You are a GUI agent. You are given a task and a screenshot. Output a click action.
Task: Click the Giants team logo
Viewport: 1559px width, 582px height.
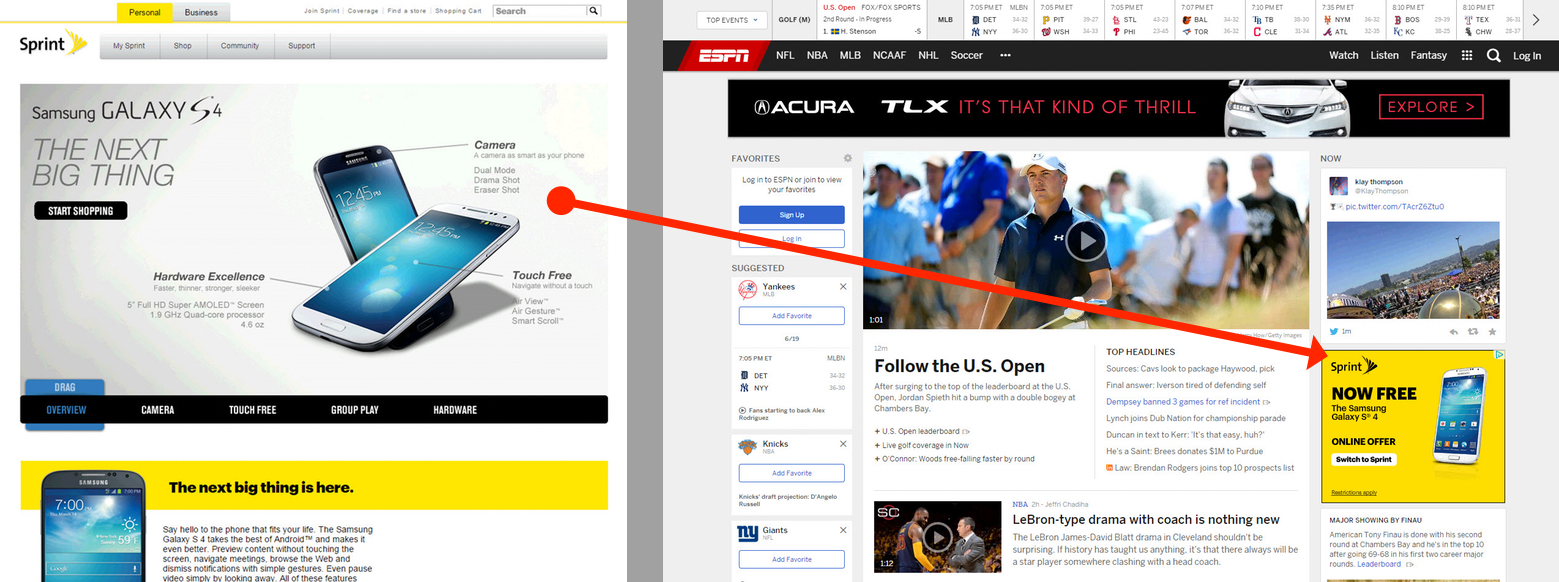click(x=747, y=533)
